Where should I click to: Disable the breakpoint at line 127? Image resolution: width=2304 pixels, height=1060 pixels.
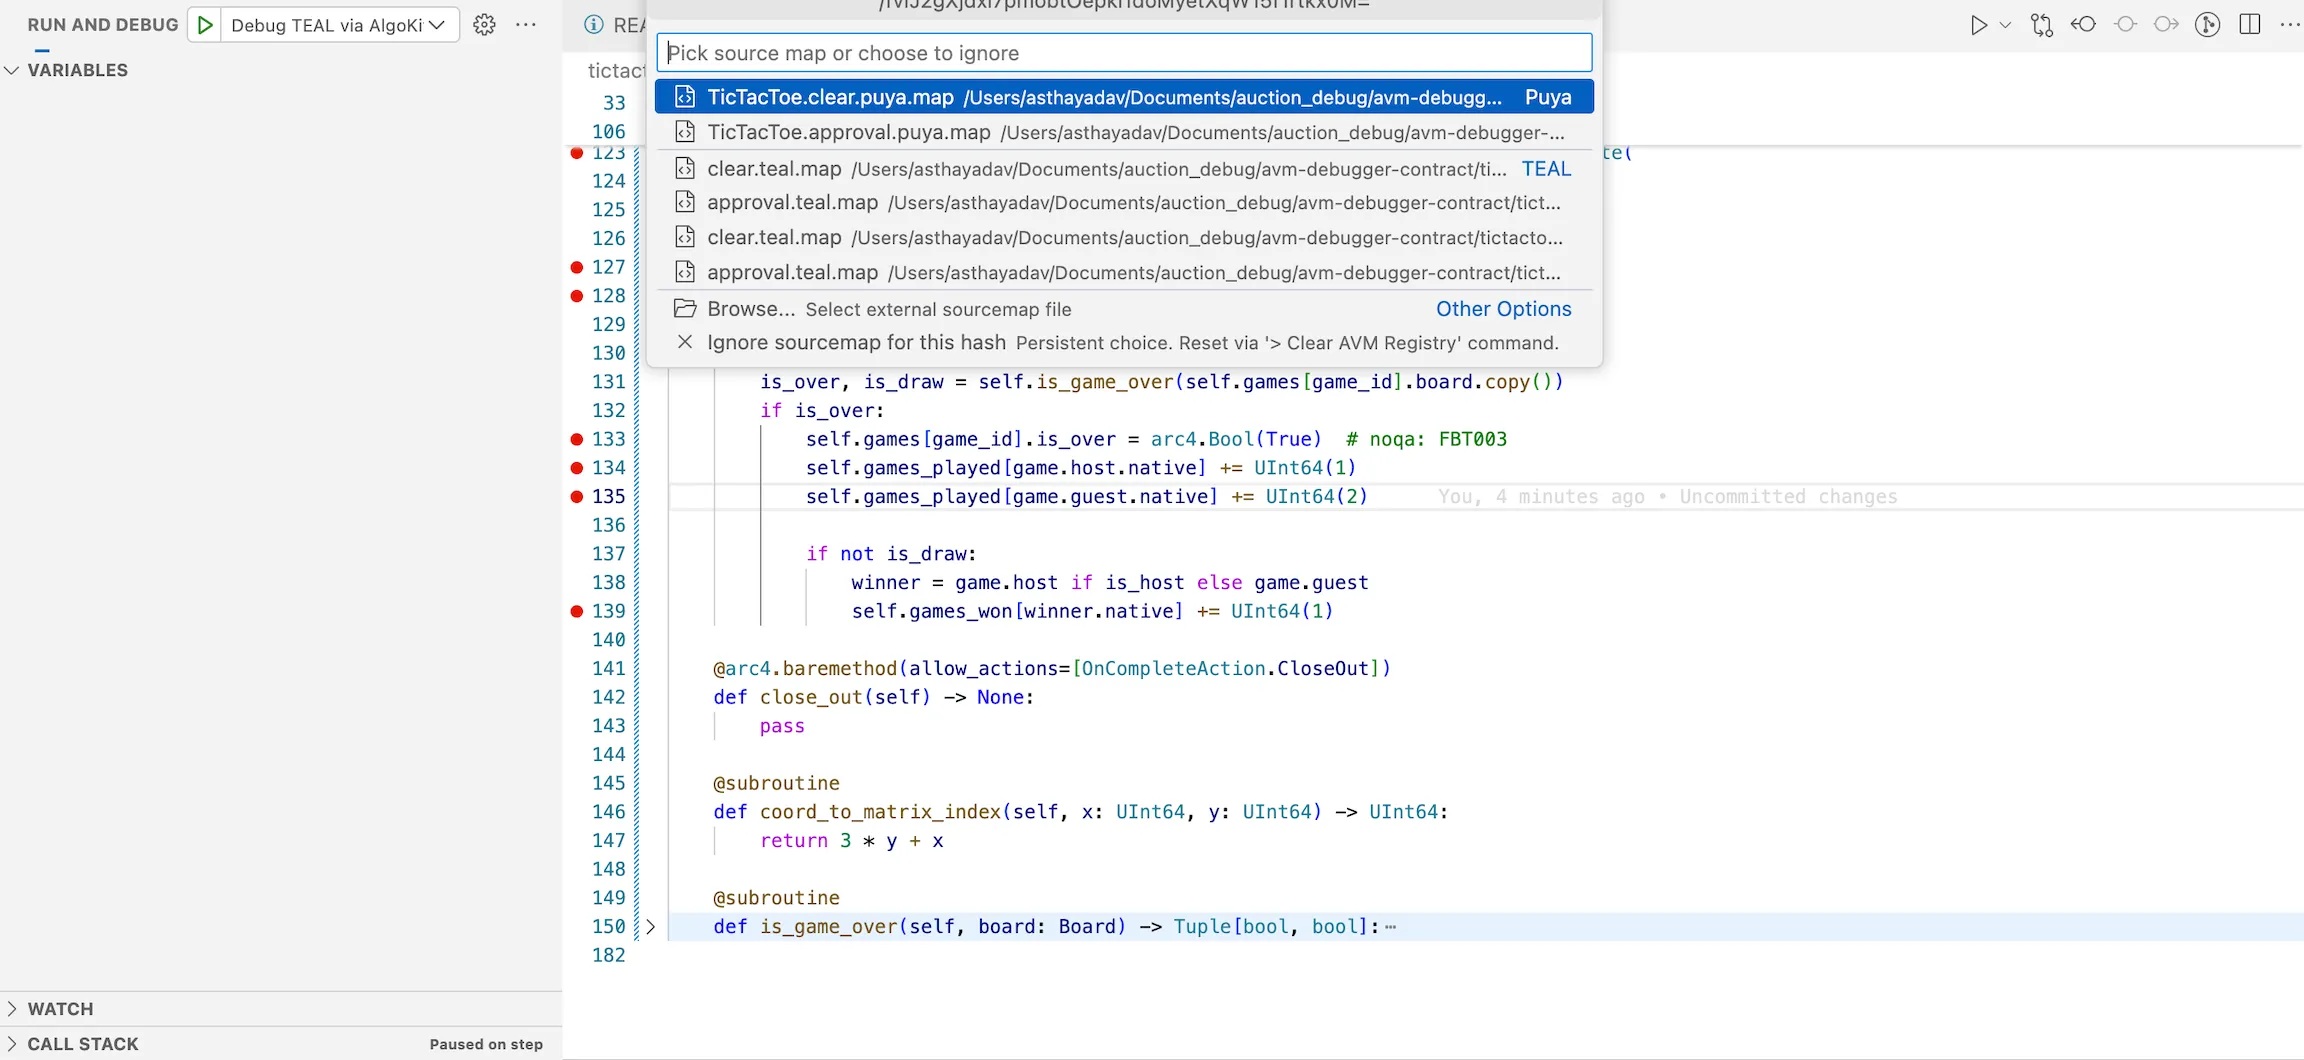tap(575, 267)
